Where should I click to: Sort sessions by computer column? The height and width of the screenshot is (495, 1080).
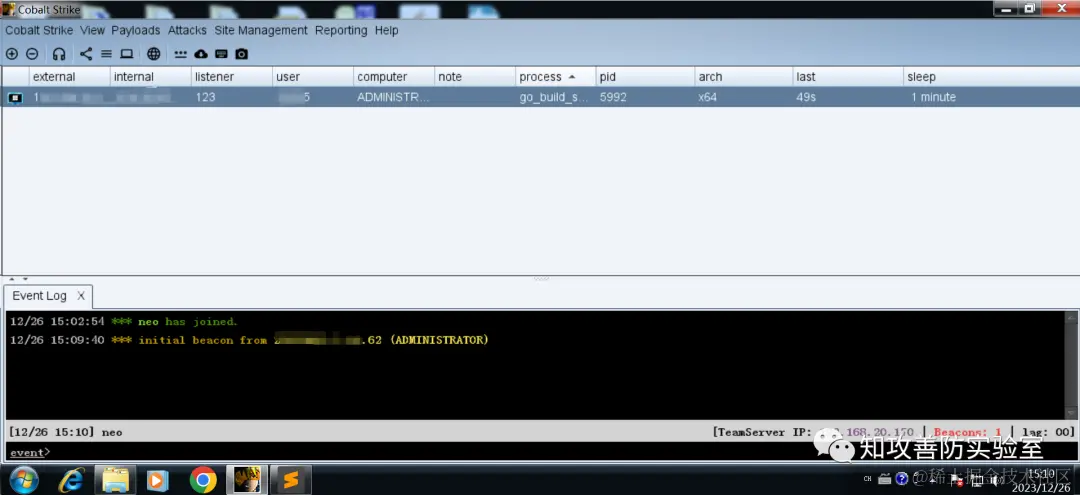(x=394, y=76)
